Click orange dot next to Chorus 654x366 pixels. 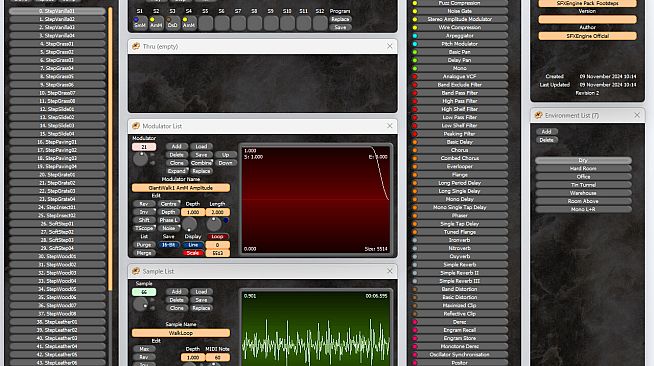(415, 150)
